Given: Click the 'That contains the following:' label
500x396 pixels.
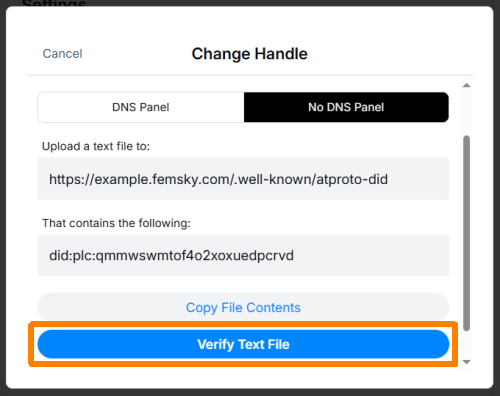Looking at the screenshot, I should coord(116,223).
